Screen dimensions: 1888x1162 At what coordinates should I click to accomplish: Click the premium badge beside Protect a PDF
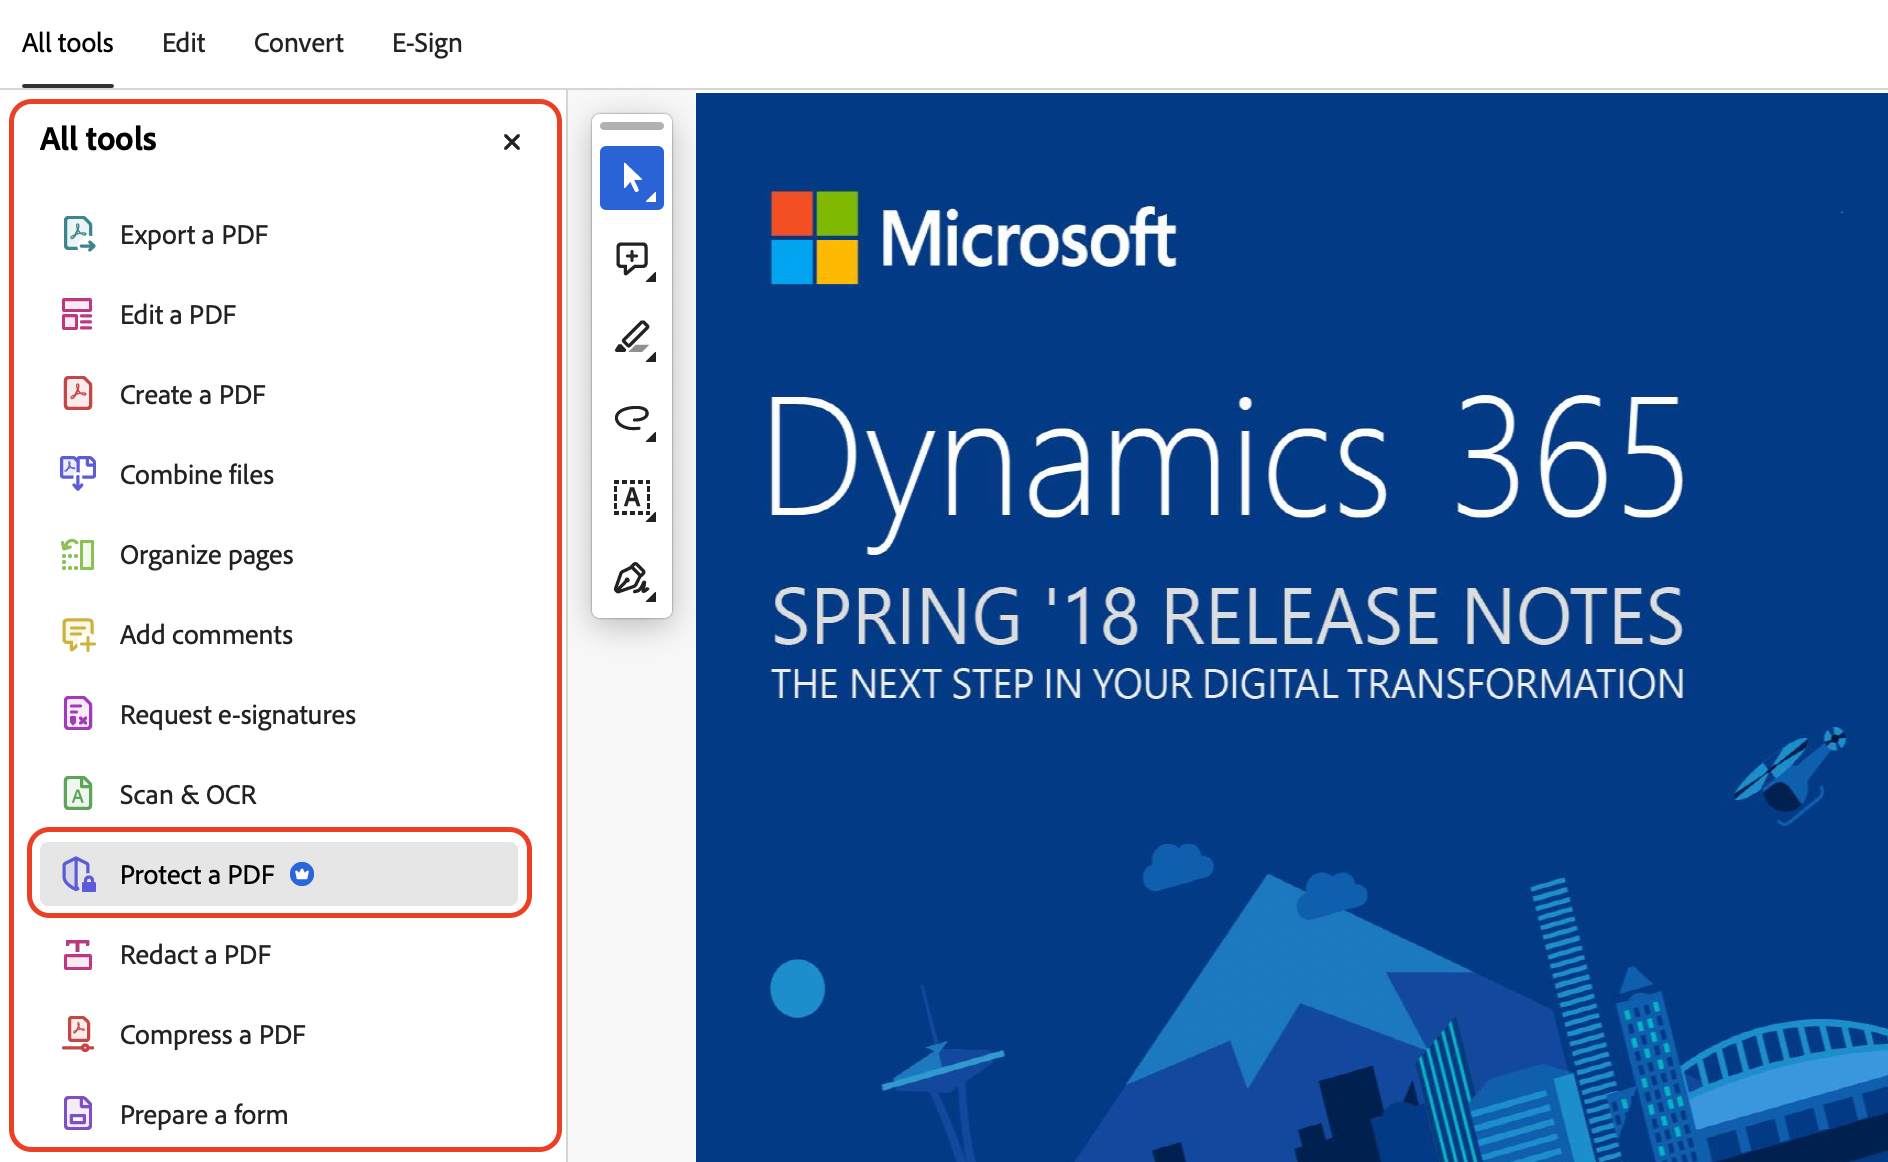pyautogui.click(x=302, y=874)
